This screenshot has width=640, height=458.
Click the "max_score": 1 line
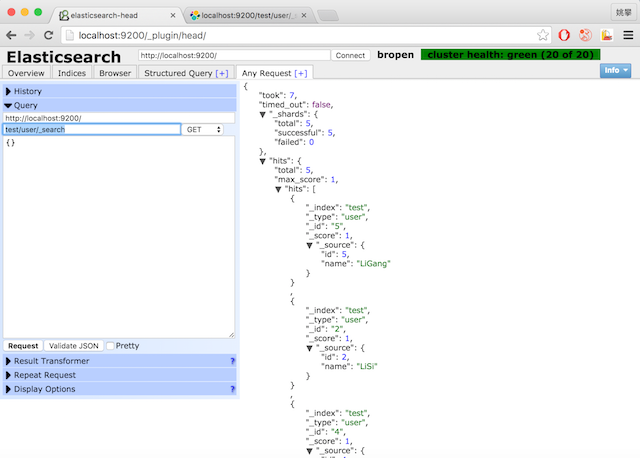click(307, 180)
